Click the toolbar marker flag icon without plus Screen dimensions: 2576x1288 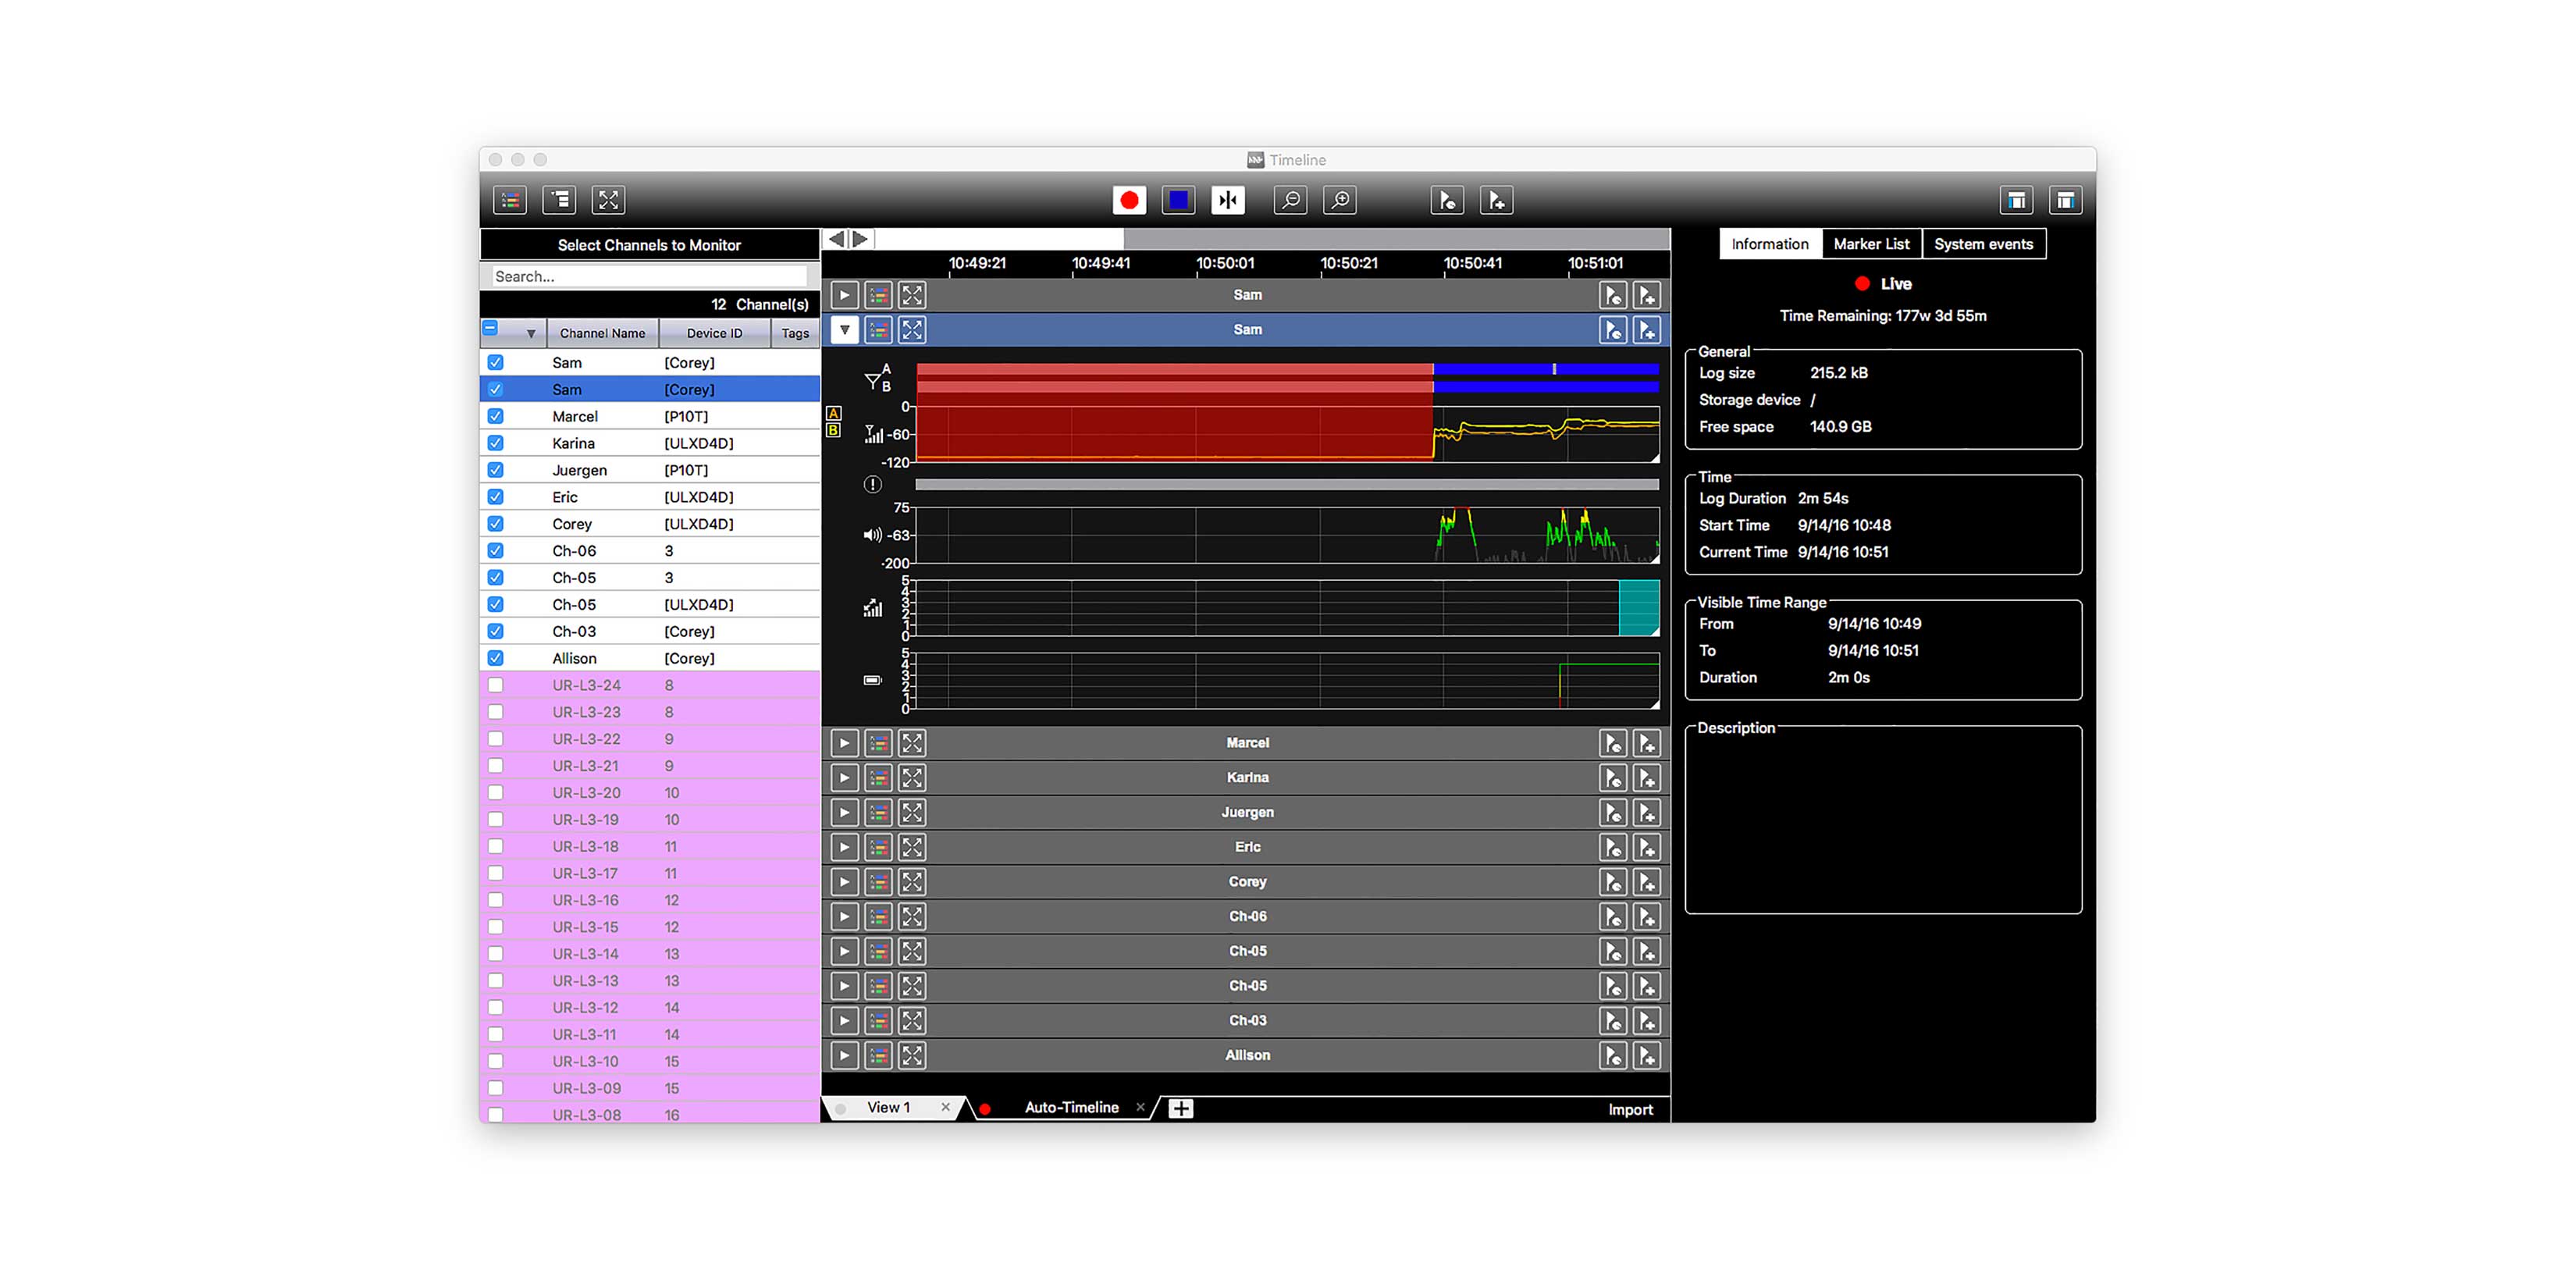[1447, 200]
